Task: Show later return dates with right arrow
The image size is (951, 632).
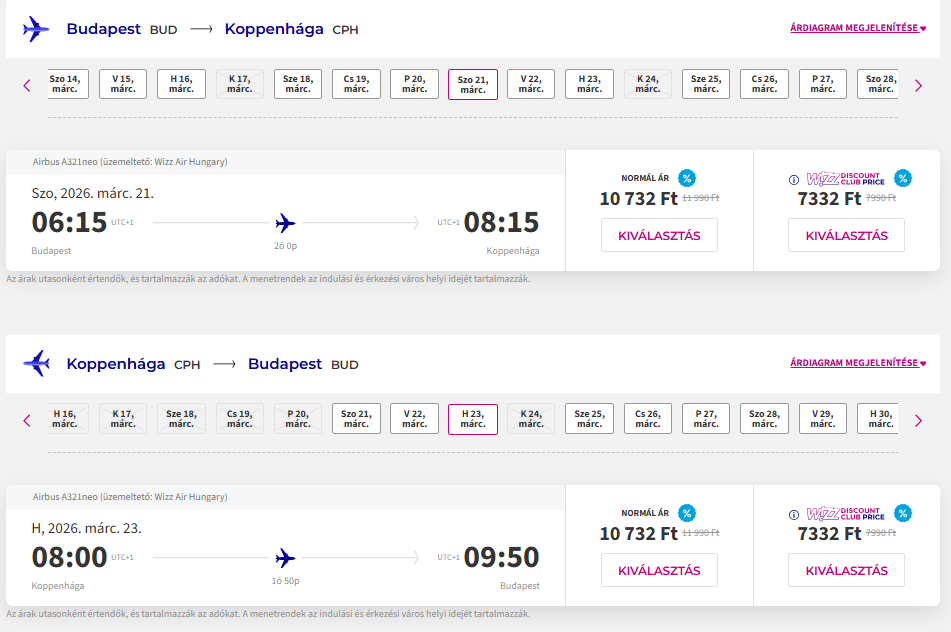Action: point(918,420)
